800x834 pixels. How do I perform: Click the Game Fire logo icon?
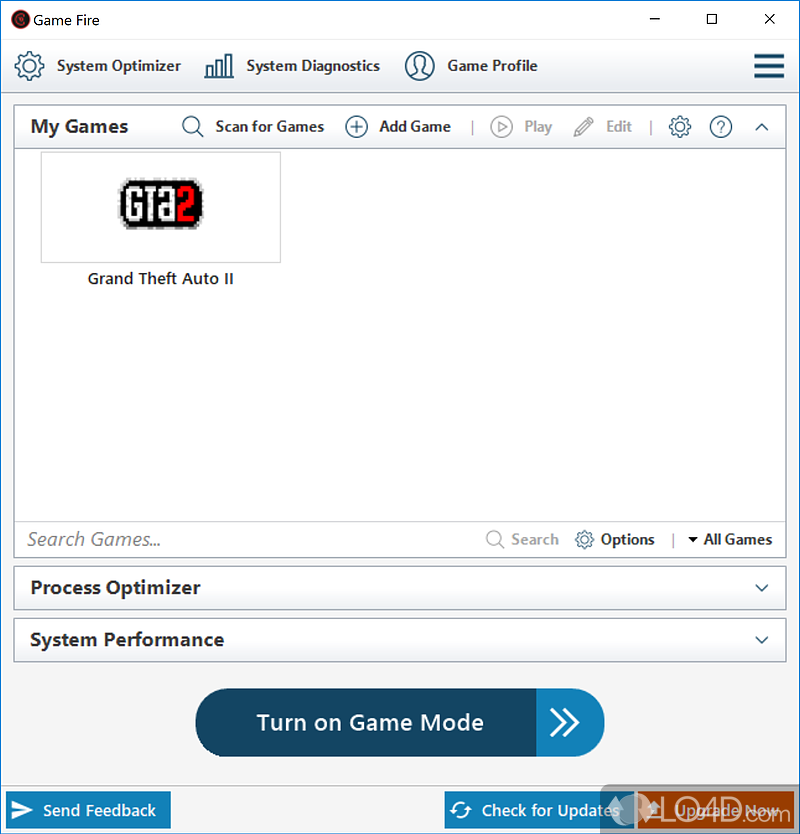[x=20, y=20]
